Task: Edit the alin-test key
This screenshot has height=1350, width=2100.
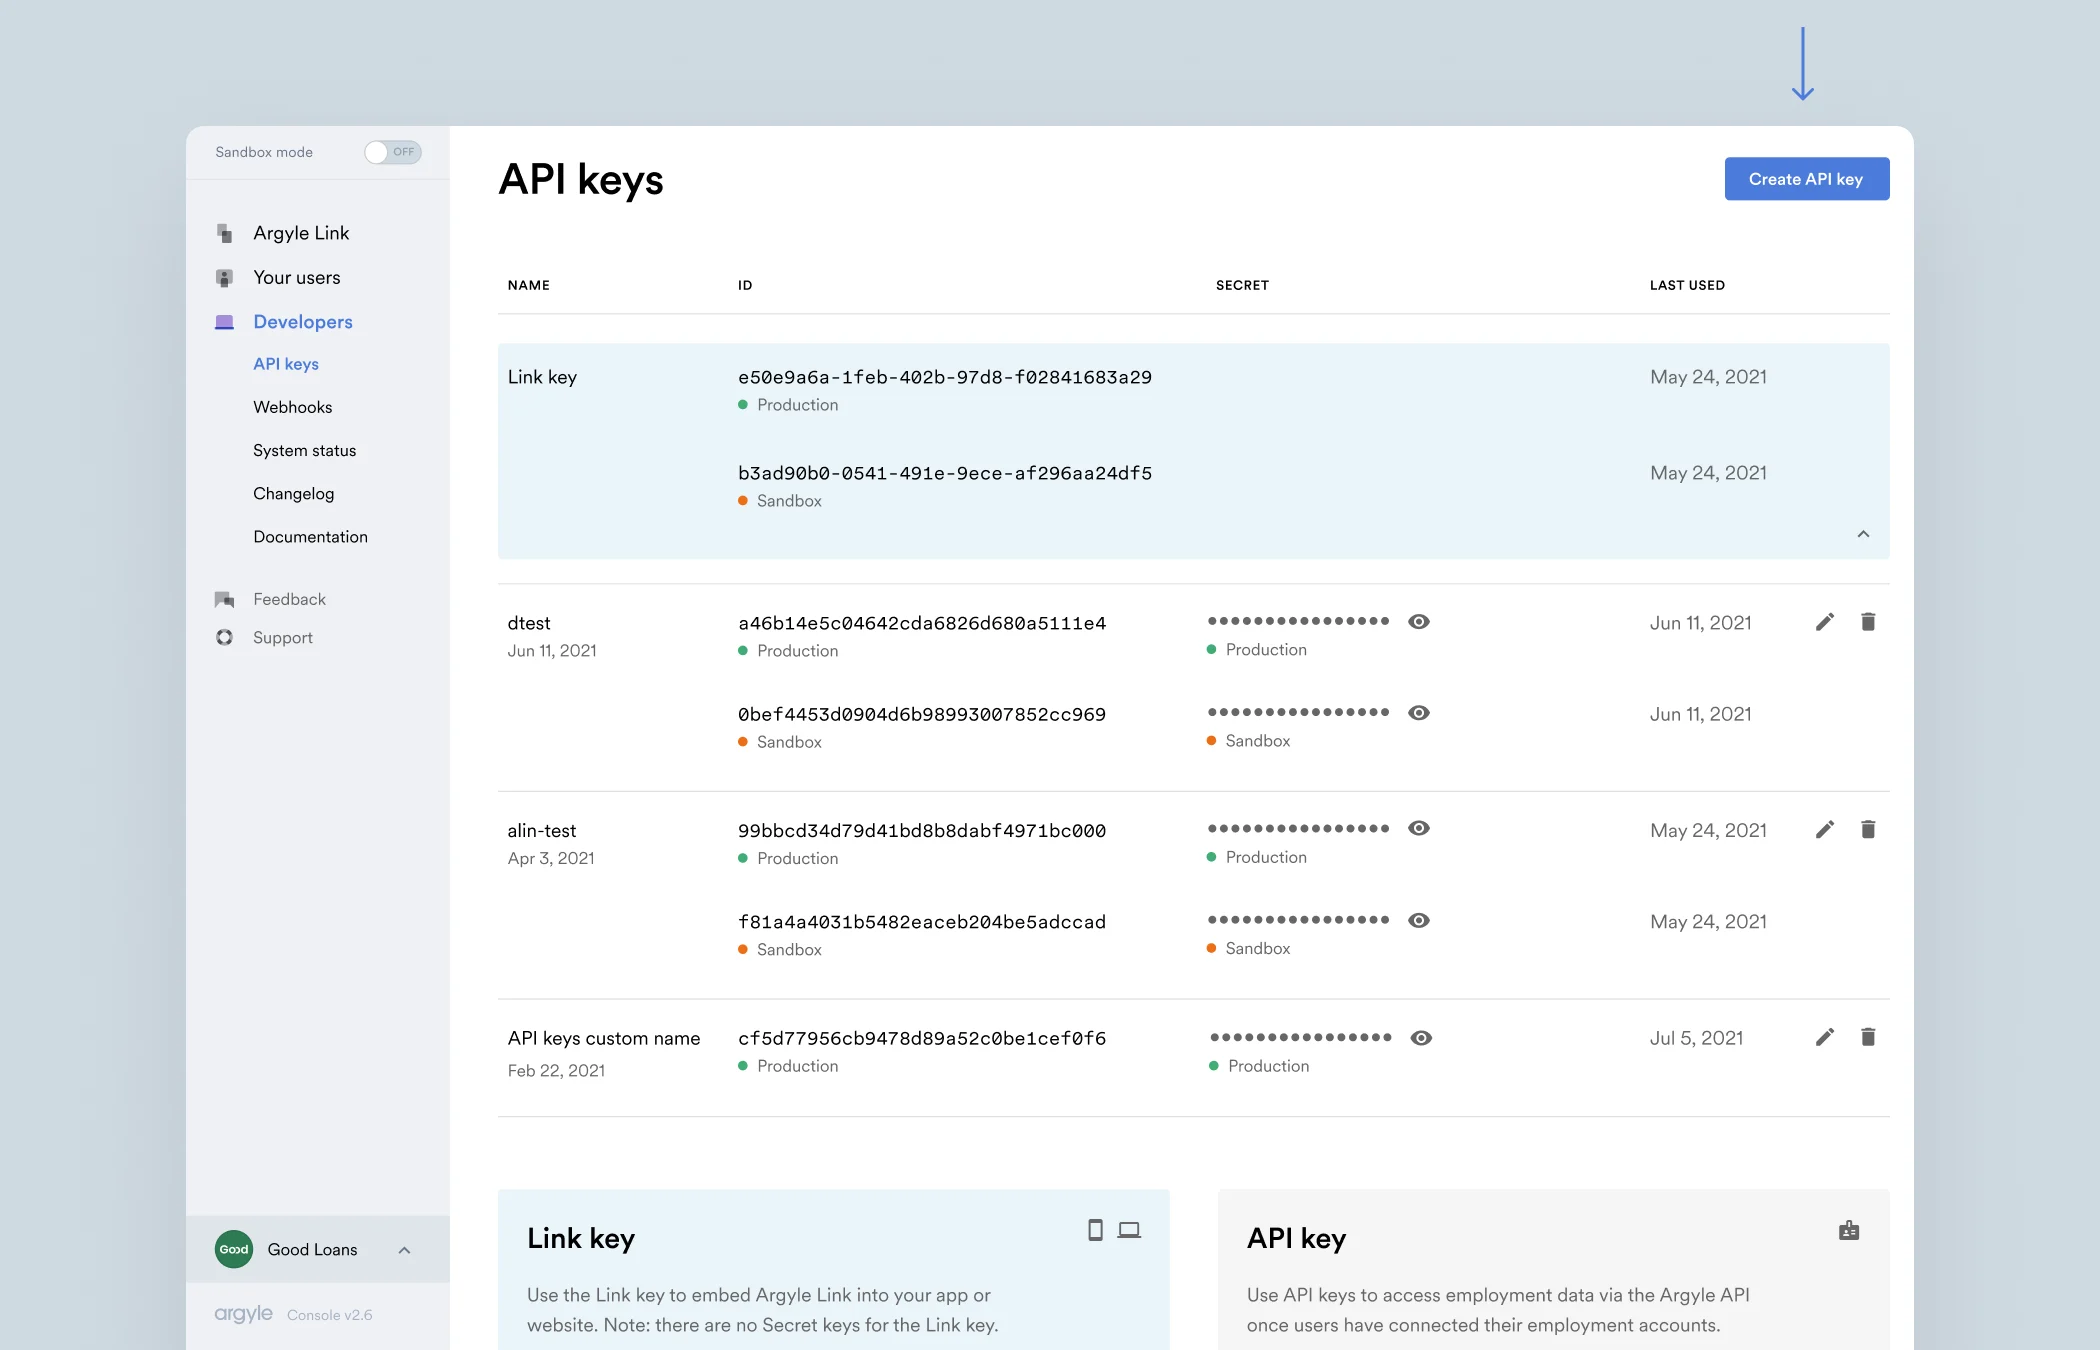Action: click(1824, 829)
